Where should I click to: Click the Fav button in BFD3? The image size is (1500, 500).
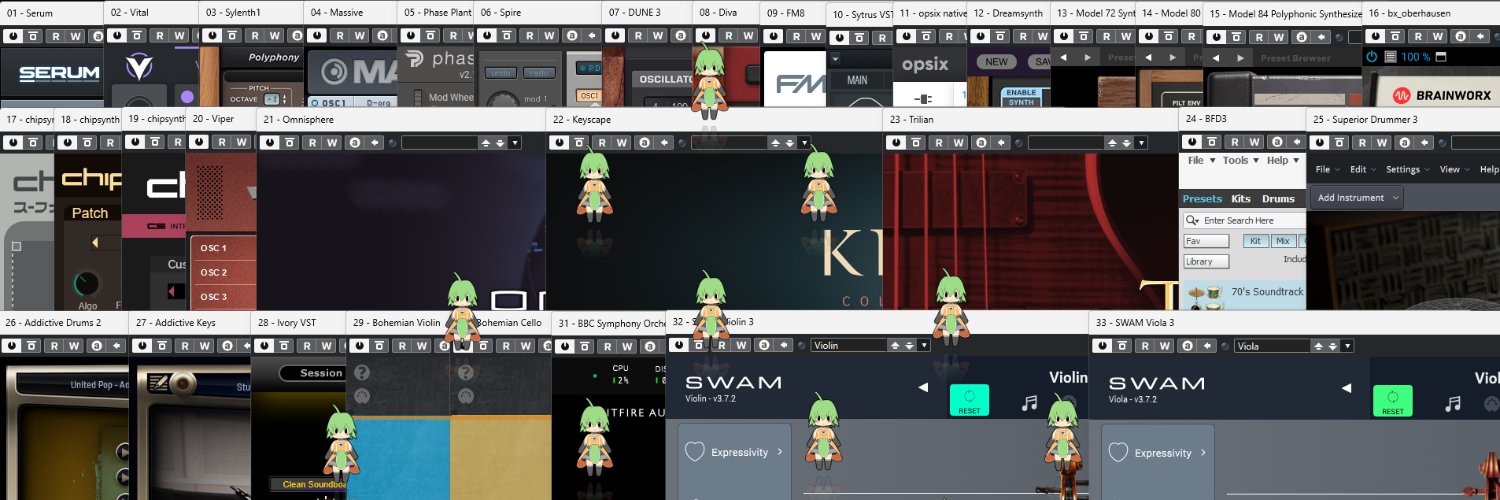pos(1206,241)
